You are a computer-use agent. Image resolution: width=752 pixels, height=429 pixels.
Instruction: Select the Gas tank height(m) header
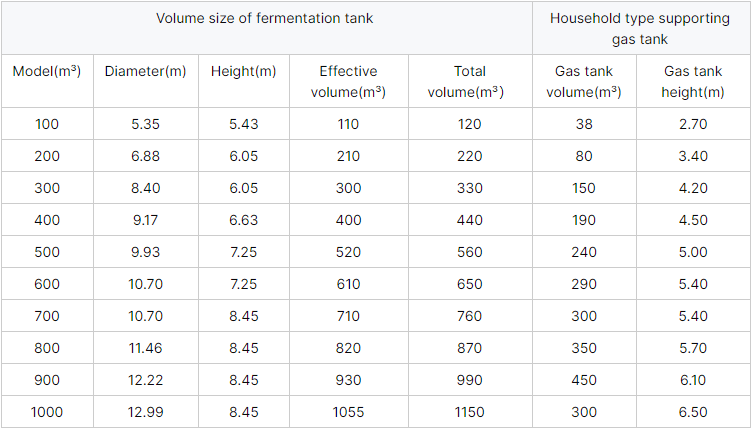click(x=693, y=82)
